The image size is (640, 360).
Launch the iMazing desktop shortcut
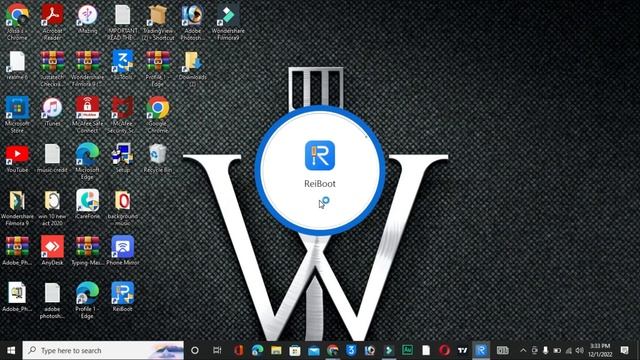pyautogui.click(x=87, y=18)
